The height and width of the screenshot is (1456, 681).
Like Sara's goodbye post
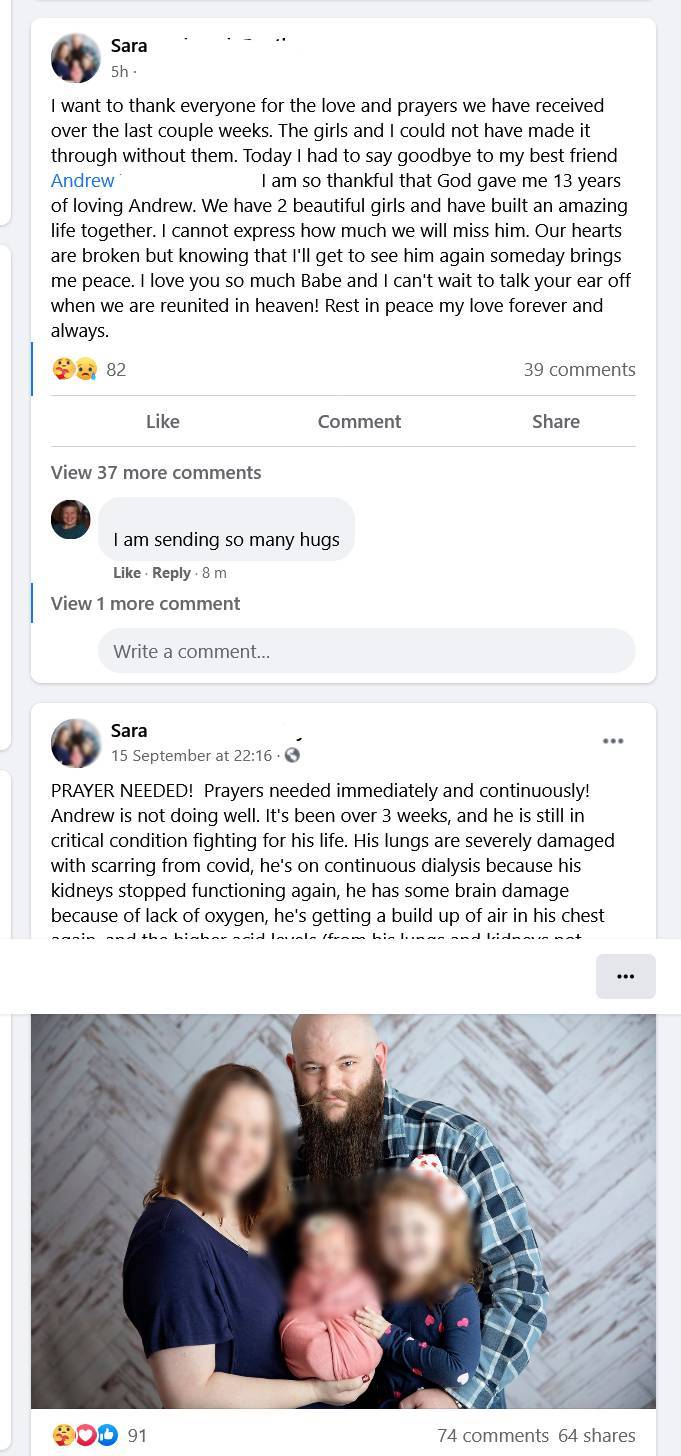(163, 421)
